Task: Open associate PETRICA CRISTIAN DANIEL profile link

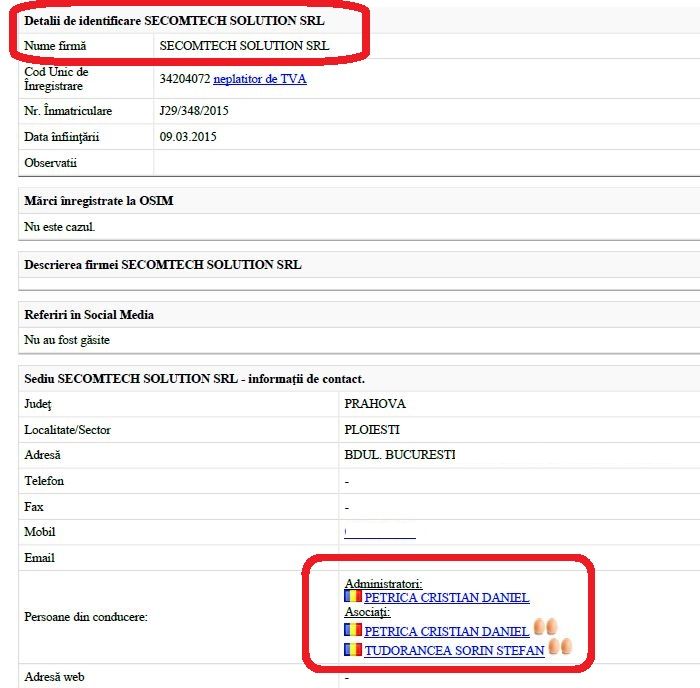Action: (446, 632)
